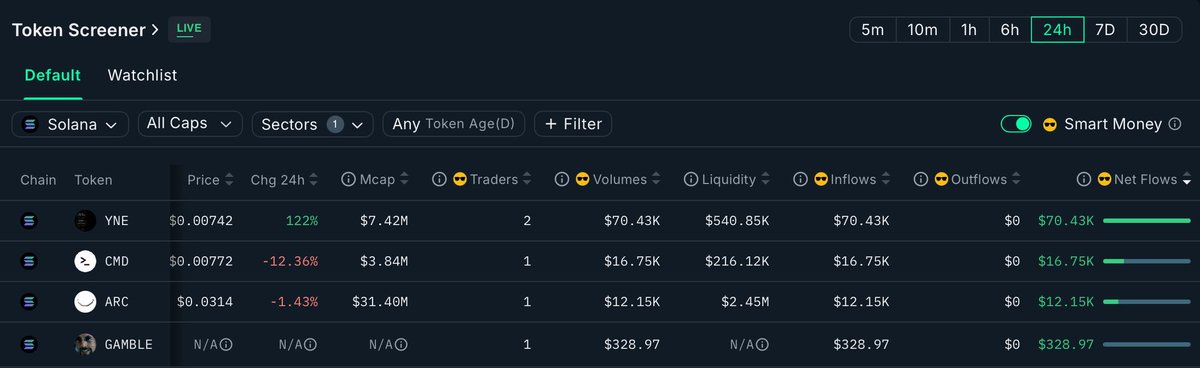Switch to the Watchlist tab
The height and width of the screenshot is (368, 1200).
pos(142,75)
